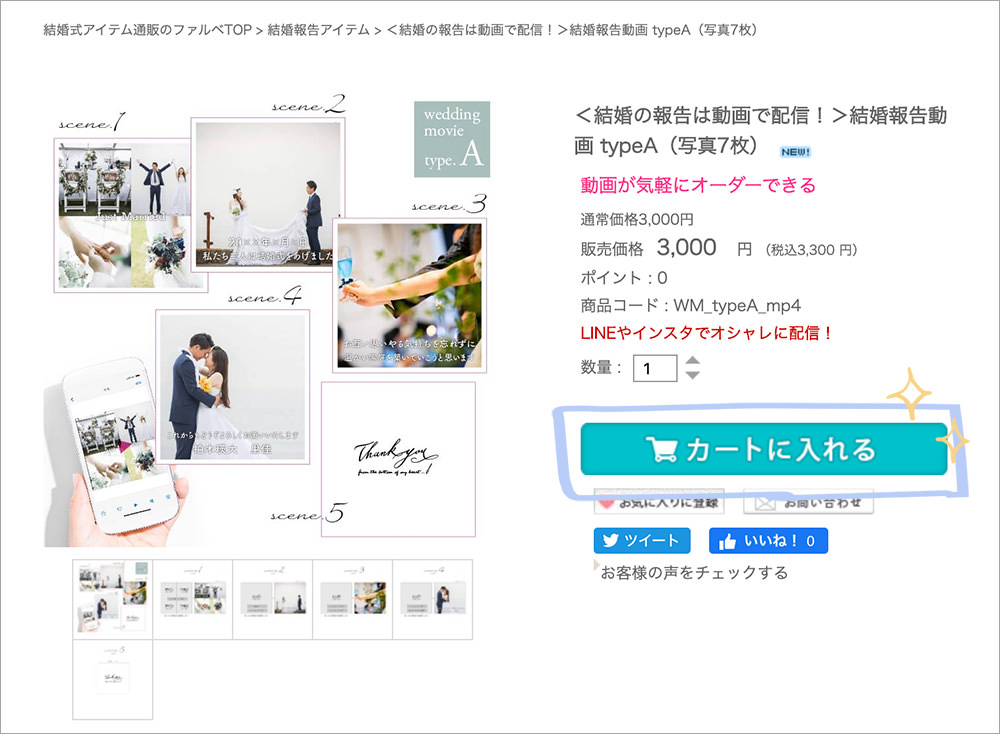Like the product with the Facebook いいね button

point(768,541)
